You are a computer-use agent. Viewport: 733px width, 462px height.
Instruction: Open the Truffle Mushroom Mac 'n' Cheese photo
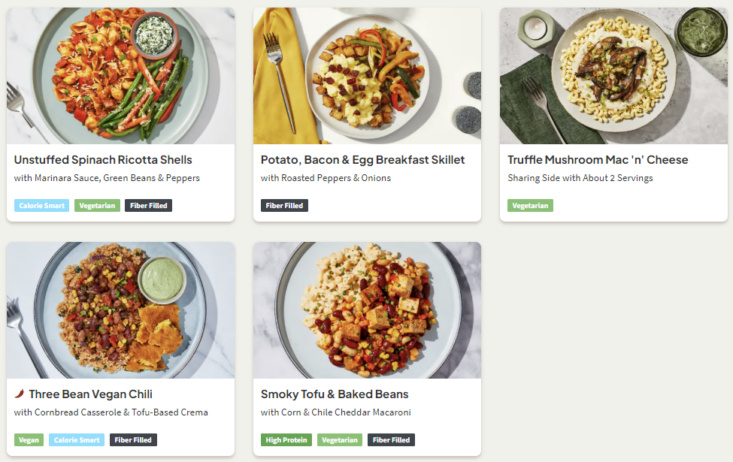coord(613,76)
